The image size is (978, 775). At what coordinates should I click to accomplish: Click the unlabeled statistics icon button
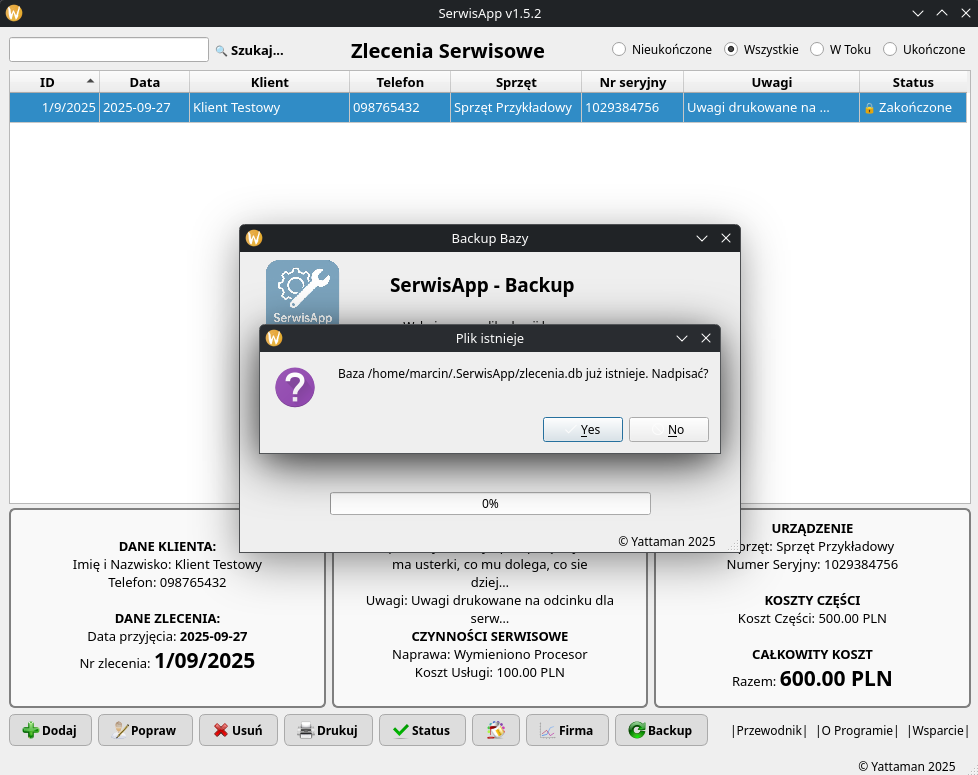coord(495,730)
